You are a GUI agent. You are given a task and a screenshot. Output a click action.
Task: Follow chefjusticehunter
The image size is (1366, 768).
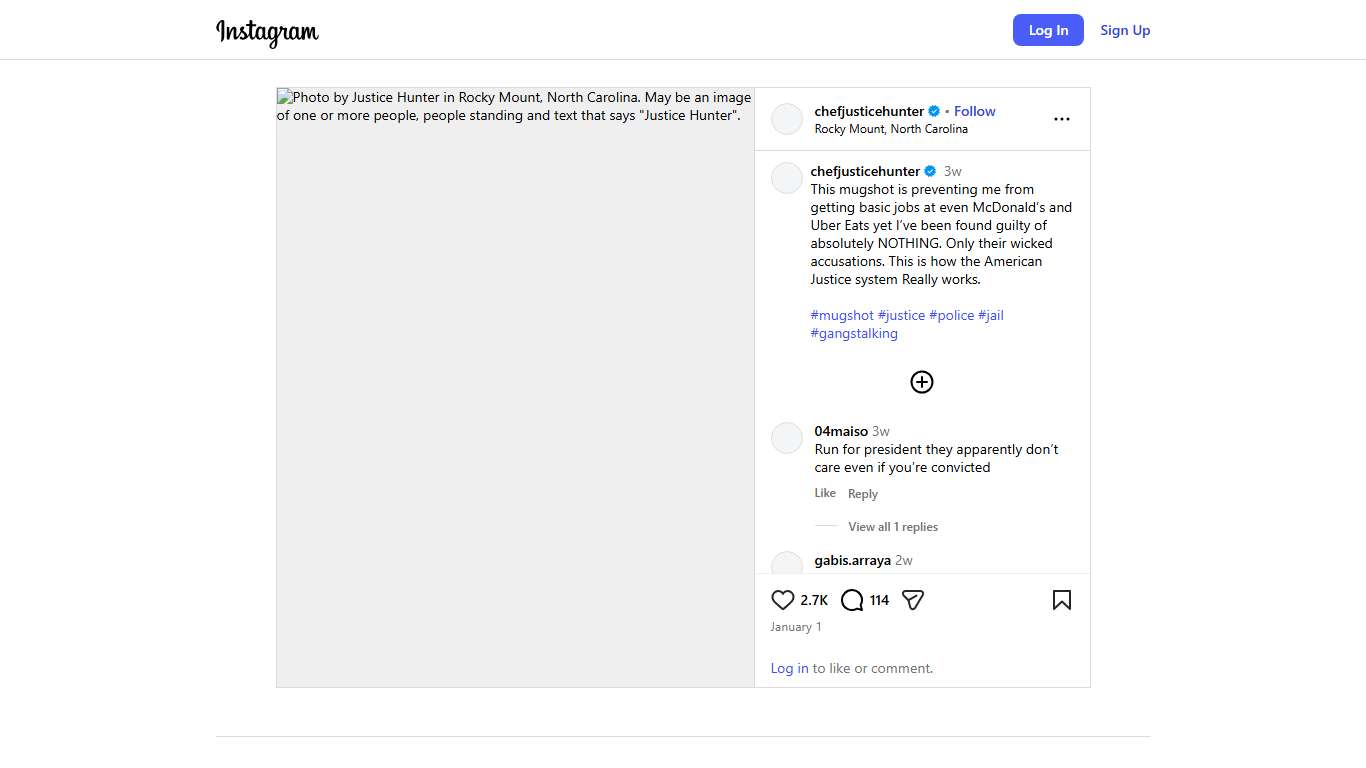[x=974, y=111]
